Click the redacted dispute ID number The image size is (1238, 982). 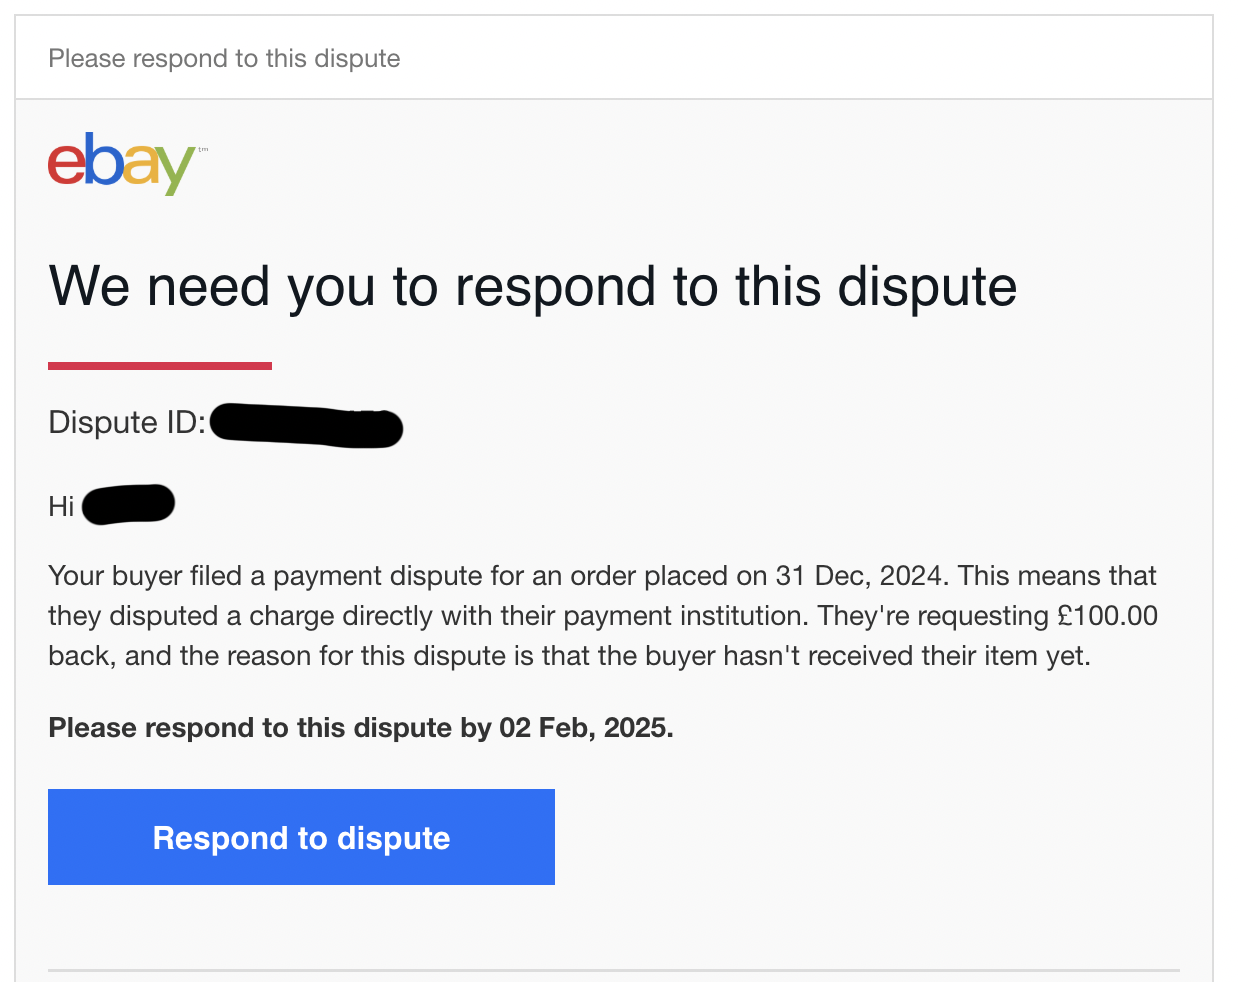(307, 426)
